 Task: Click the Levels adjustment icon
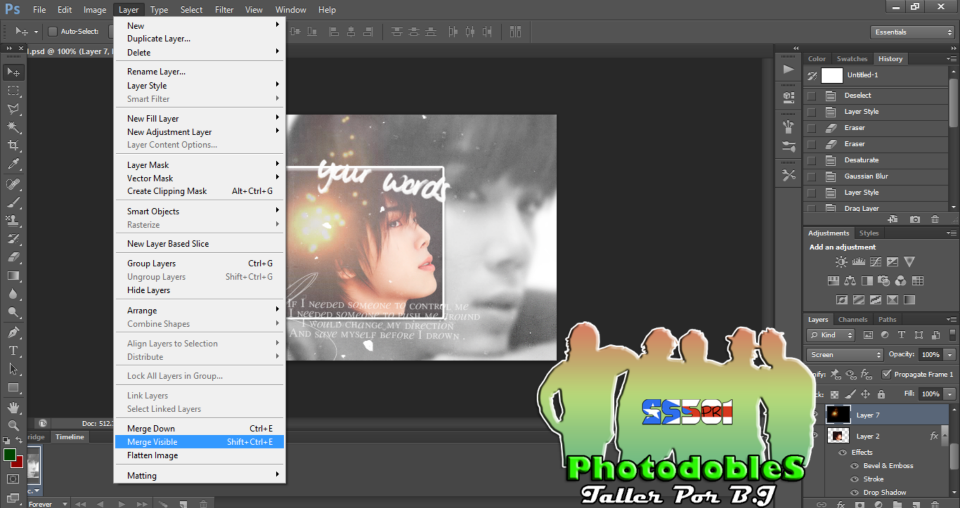tap(858, 262)
